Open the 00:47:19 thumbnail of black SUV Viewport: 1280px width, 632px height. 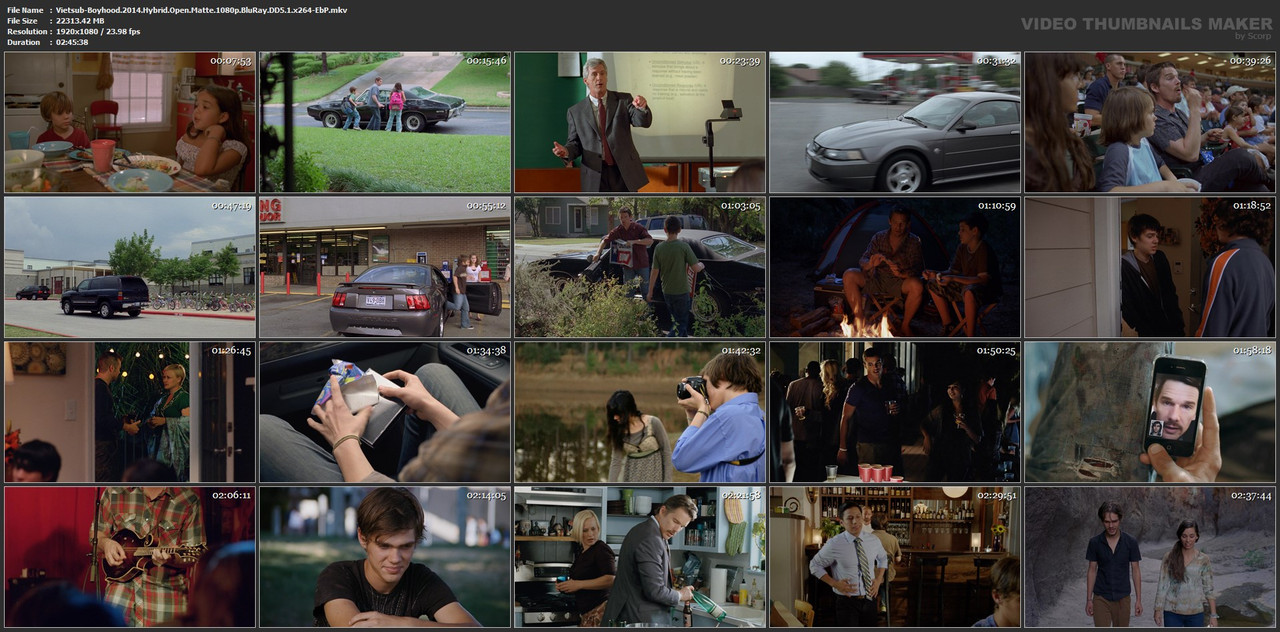(130, 267)
